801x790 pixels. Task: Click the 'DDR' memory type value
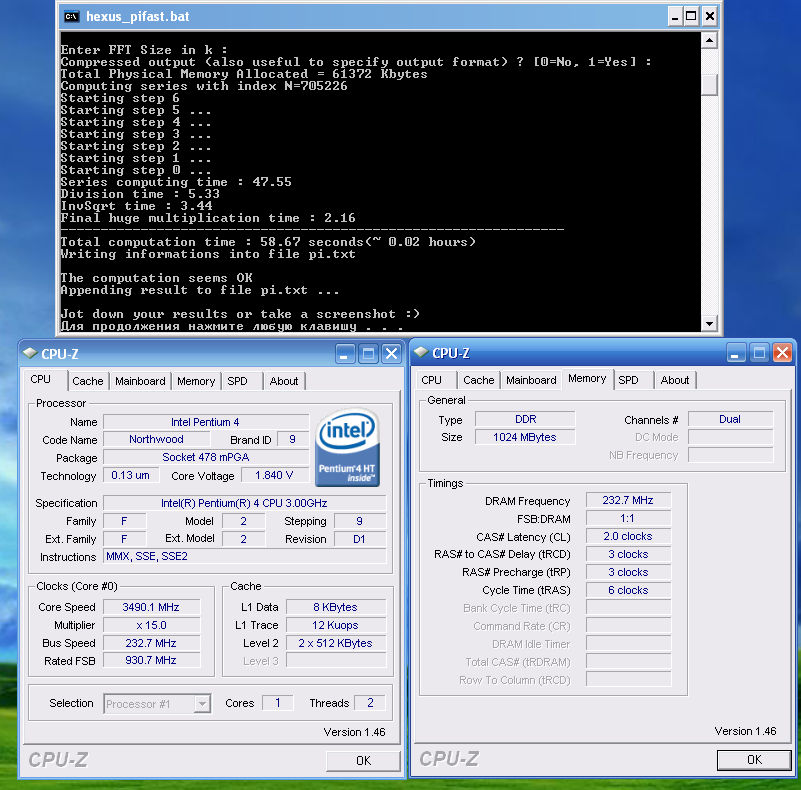tap(525, 420)
